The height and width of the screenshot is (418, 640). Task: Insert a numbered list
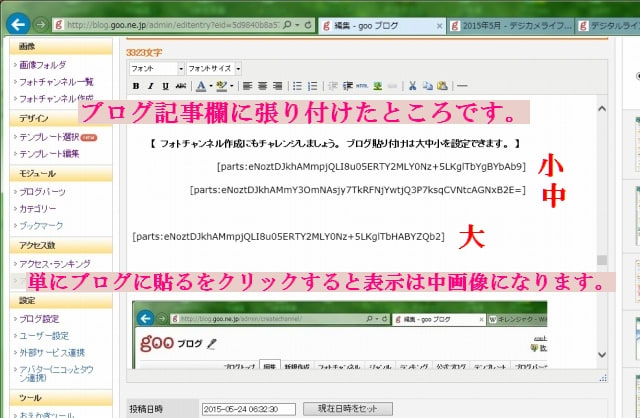(313, 86)
